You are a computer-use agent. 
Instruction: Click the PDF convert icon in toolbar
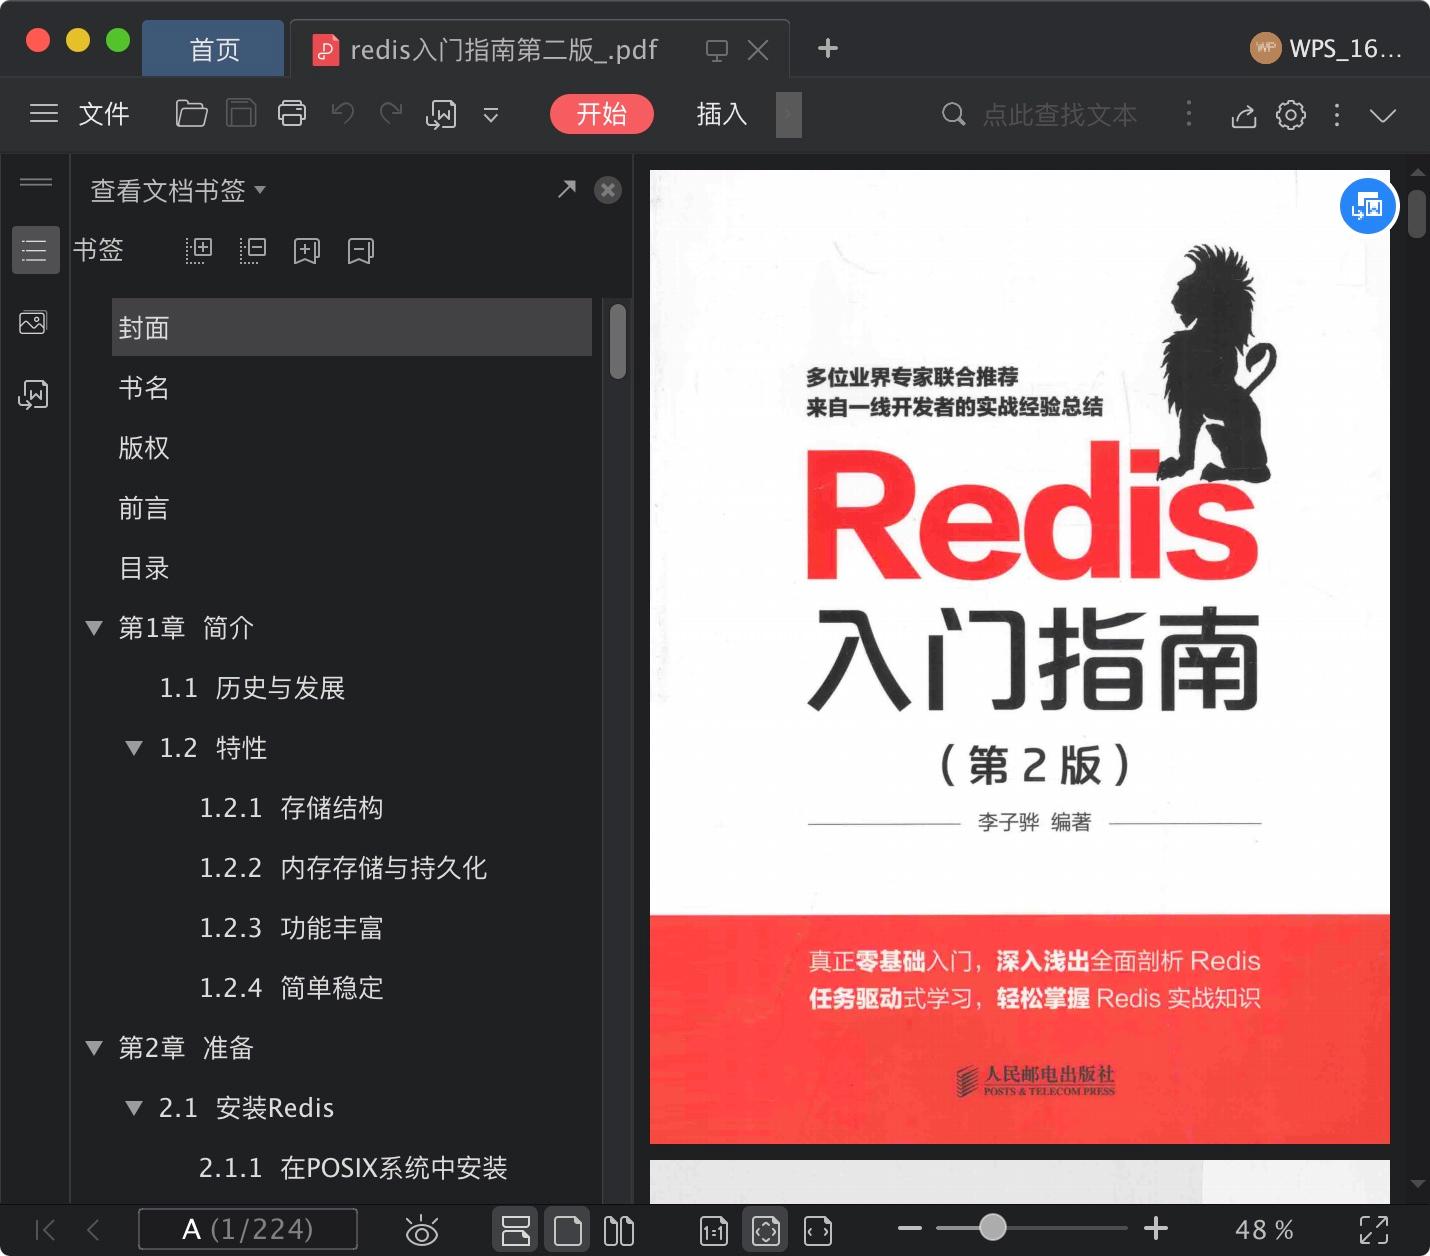click(441, 115)
